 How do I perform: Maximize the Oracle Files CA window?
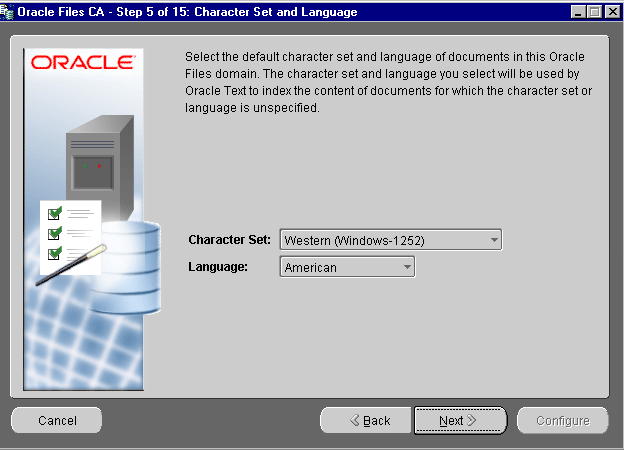pyautogui.click(x=595, y=12)
